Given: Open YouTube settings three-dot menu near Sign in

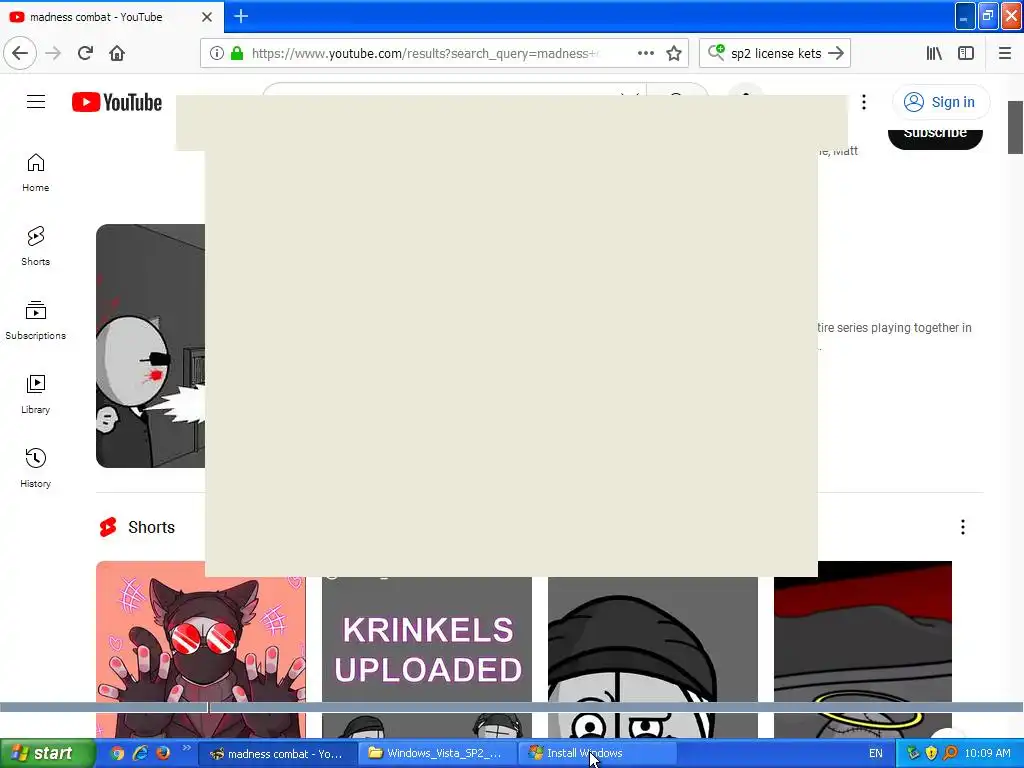Looking at the screenshot, I should point(864,102).
